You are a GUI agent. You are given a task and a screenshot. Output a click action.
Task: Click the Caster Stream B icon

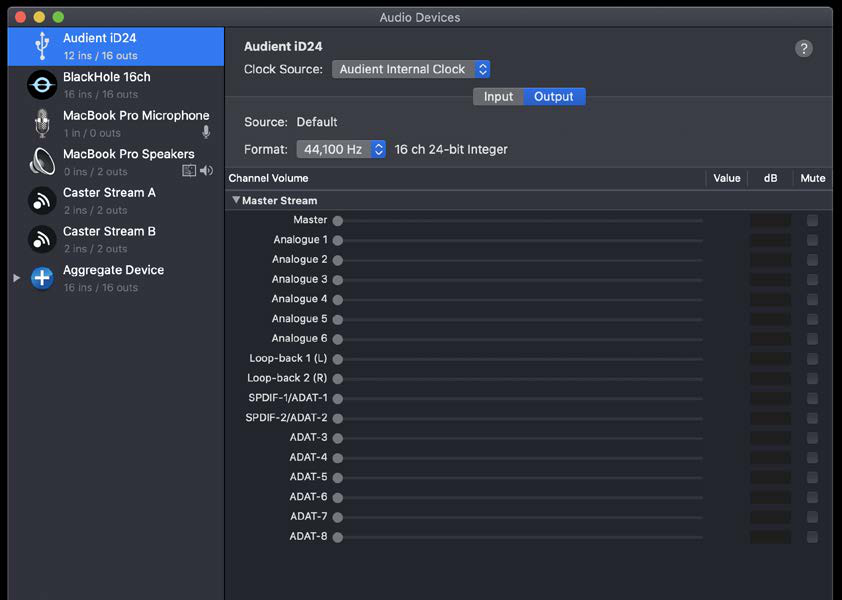click(x=42, y=240)
